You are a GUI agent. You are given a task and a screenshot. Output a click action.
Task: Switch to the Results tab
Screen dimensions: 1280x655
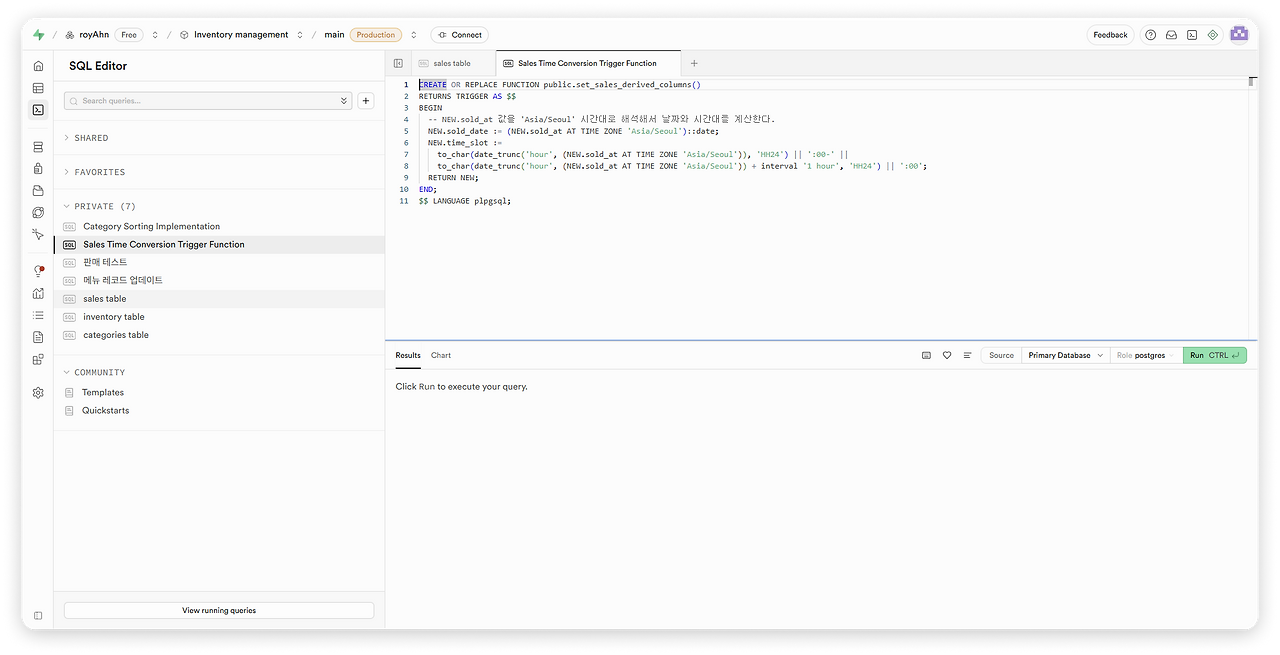[x=408, y=355]
